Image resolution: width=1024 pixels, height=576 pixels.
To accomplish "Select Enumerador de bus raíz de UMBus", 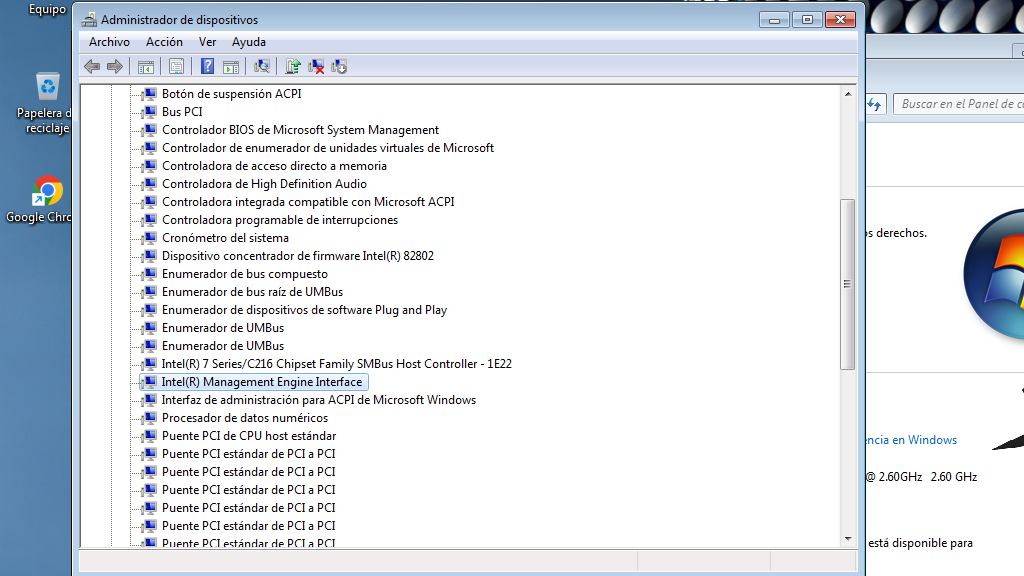I will click(x=252, y=291).
